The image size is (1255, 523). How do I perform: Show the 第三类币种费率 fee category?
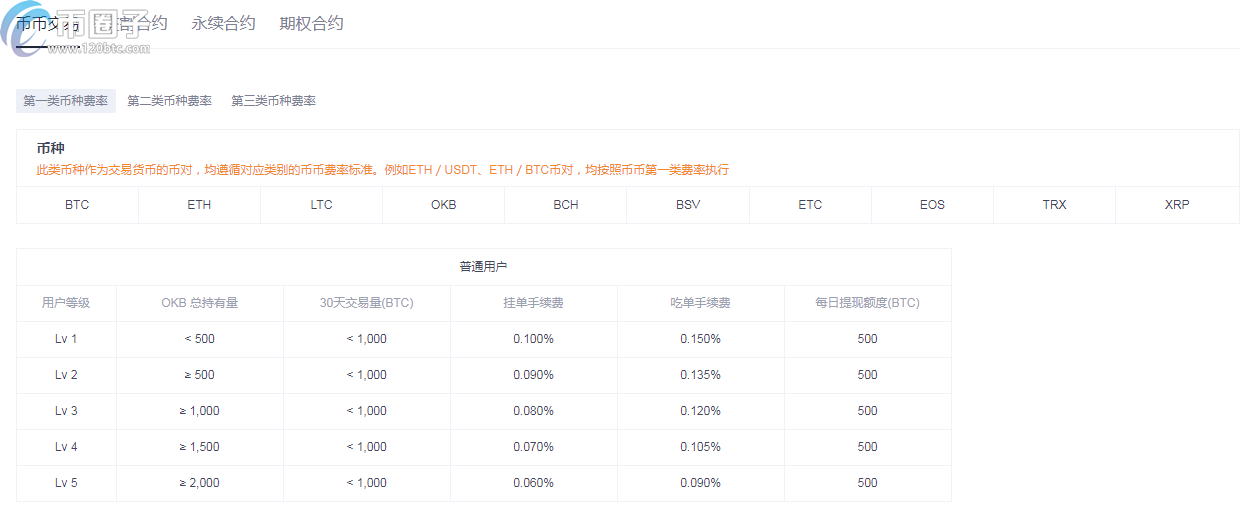coord(273,101)
